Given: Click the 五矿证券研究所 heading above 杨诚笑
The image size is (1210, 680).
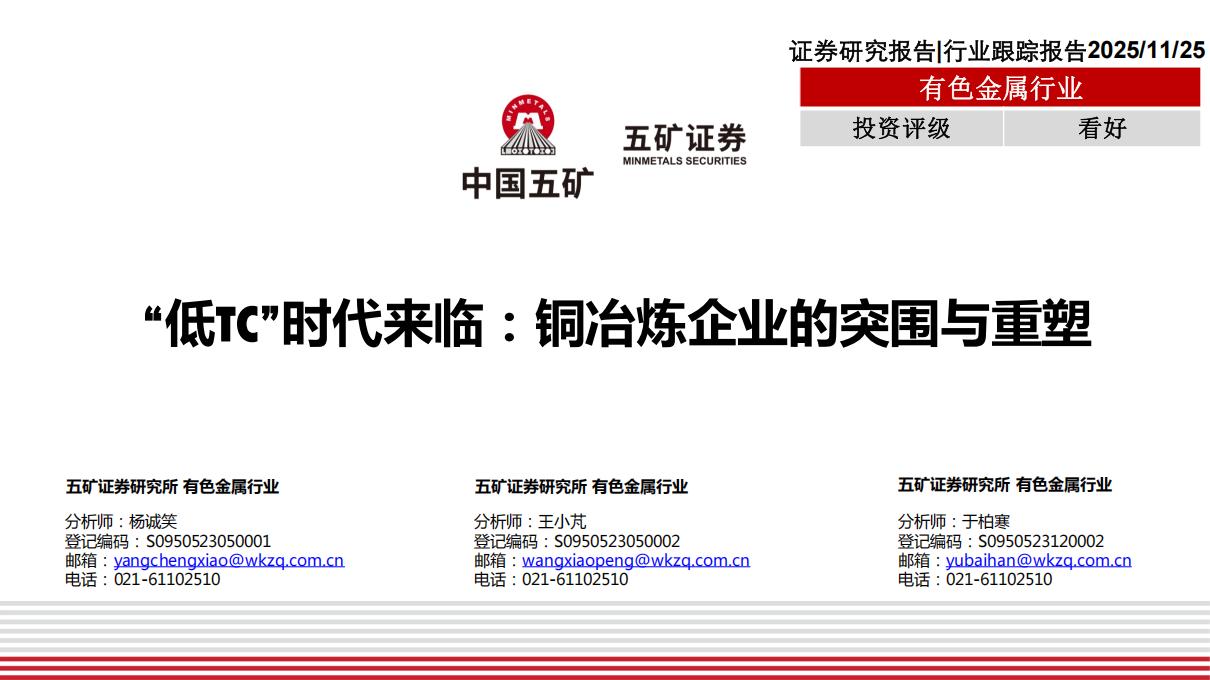Looking at the screenshot, I should (121, 487).
